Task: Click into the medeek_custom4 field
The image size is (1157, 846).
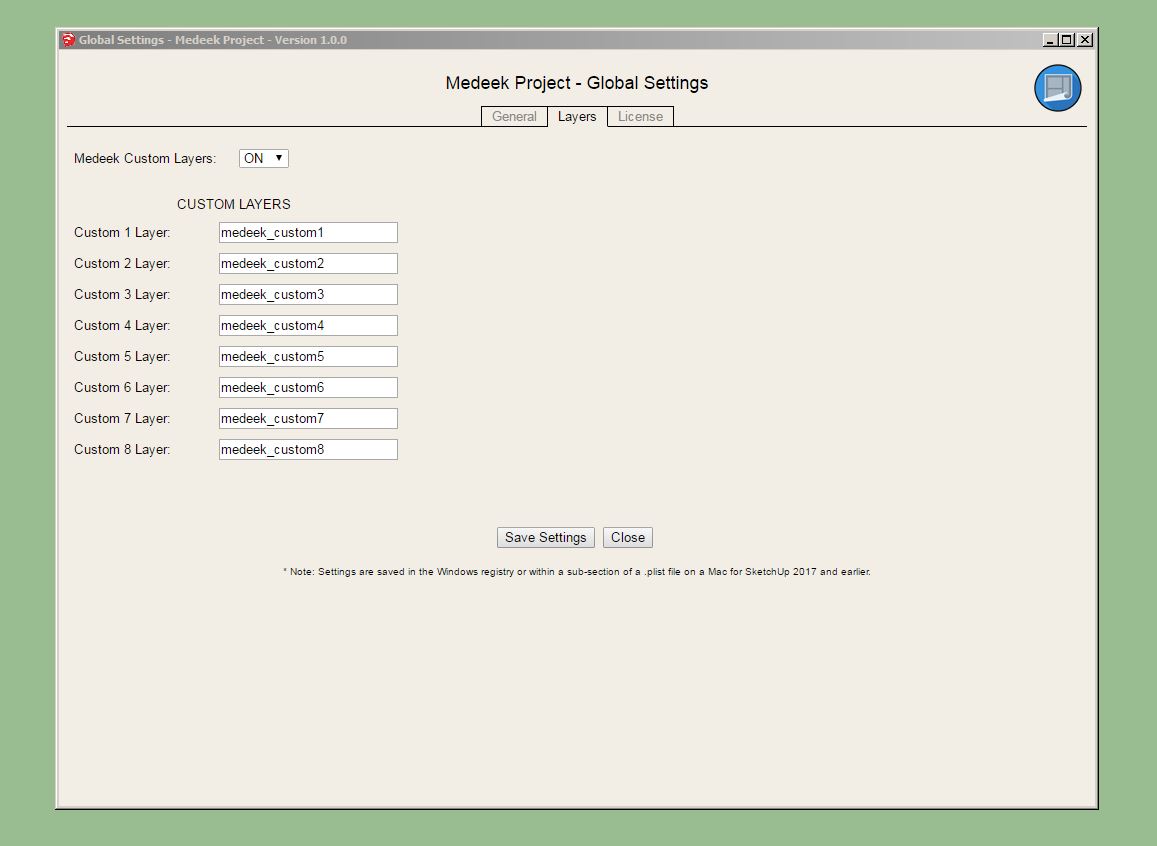Action: pyautogui.click(x=308, y=326)
